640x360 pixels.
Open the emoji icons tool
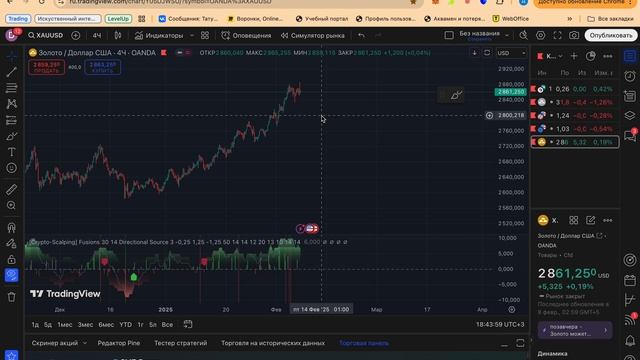click(11, 168)
